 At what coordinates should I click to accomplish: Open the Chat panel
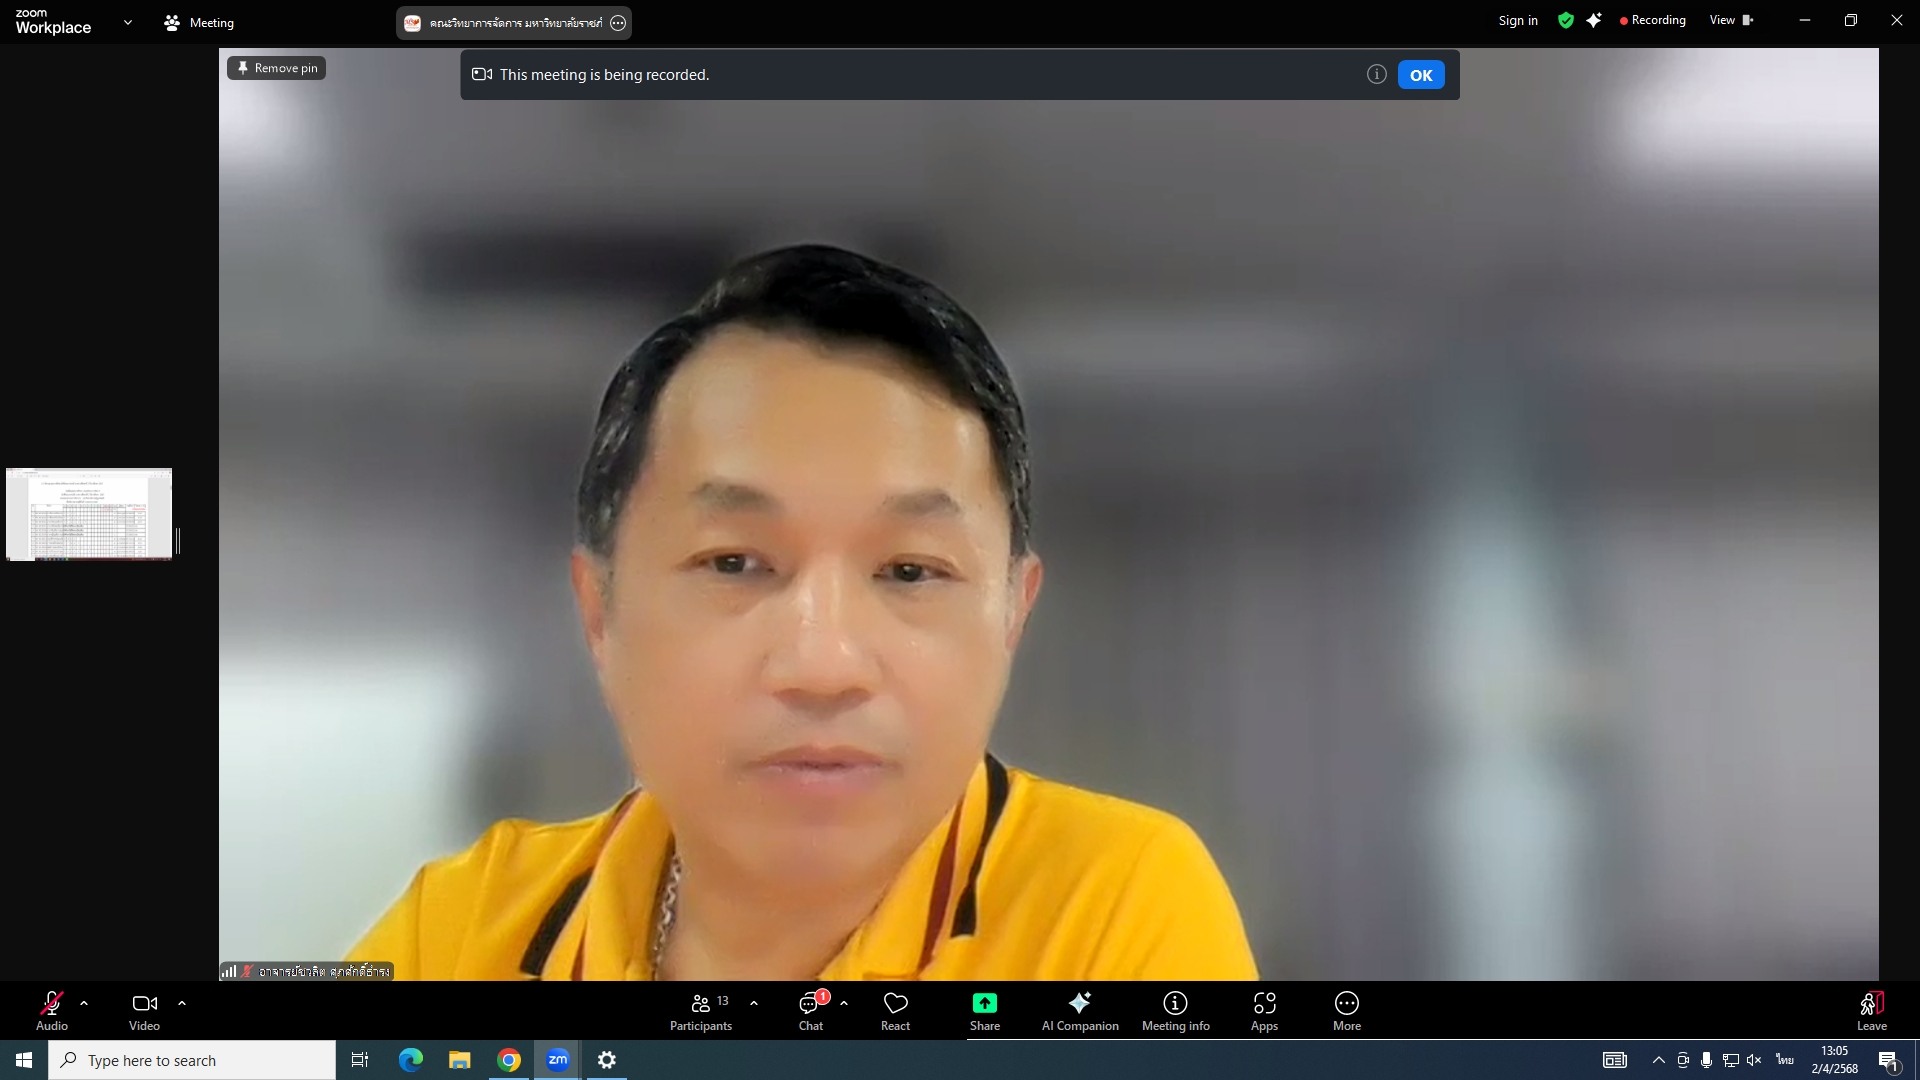coord(810,1010)
